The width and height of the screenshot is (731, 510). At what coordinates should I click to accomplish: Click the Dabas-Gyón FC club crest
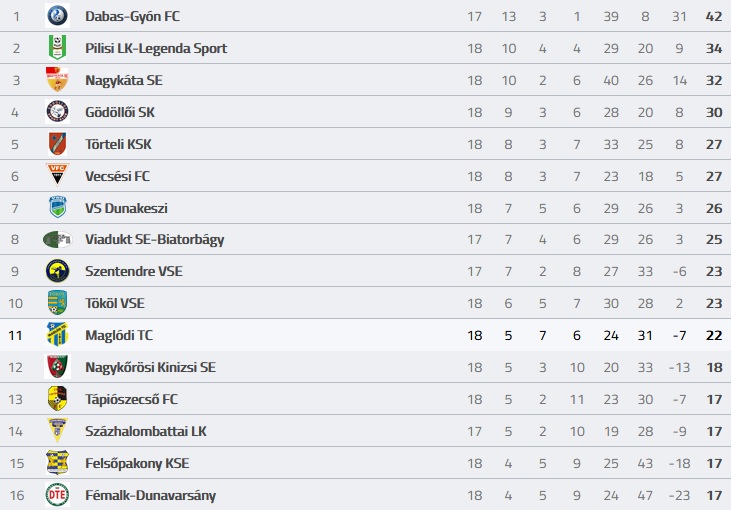(57, 15)
